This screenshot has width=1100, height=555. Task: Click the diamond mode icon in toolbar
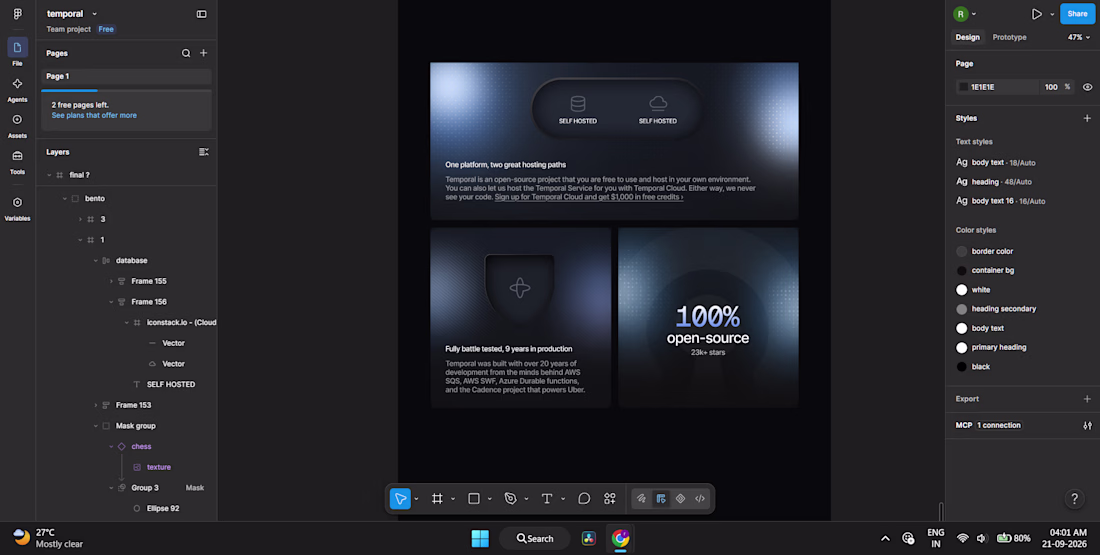tap(680, 498)
